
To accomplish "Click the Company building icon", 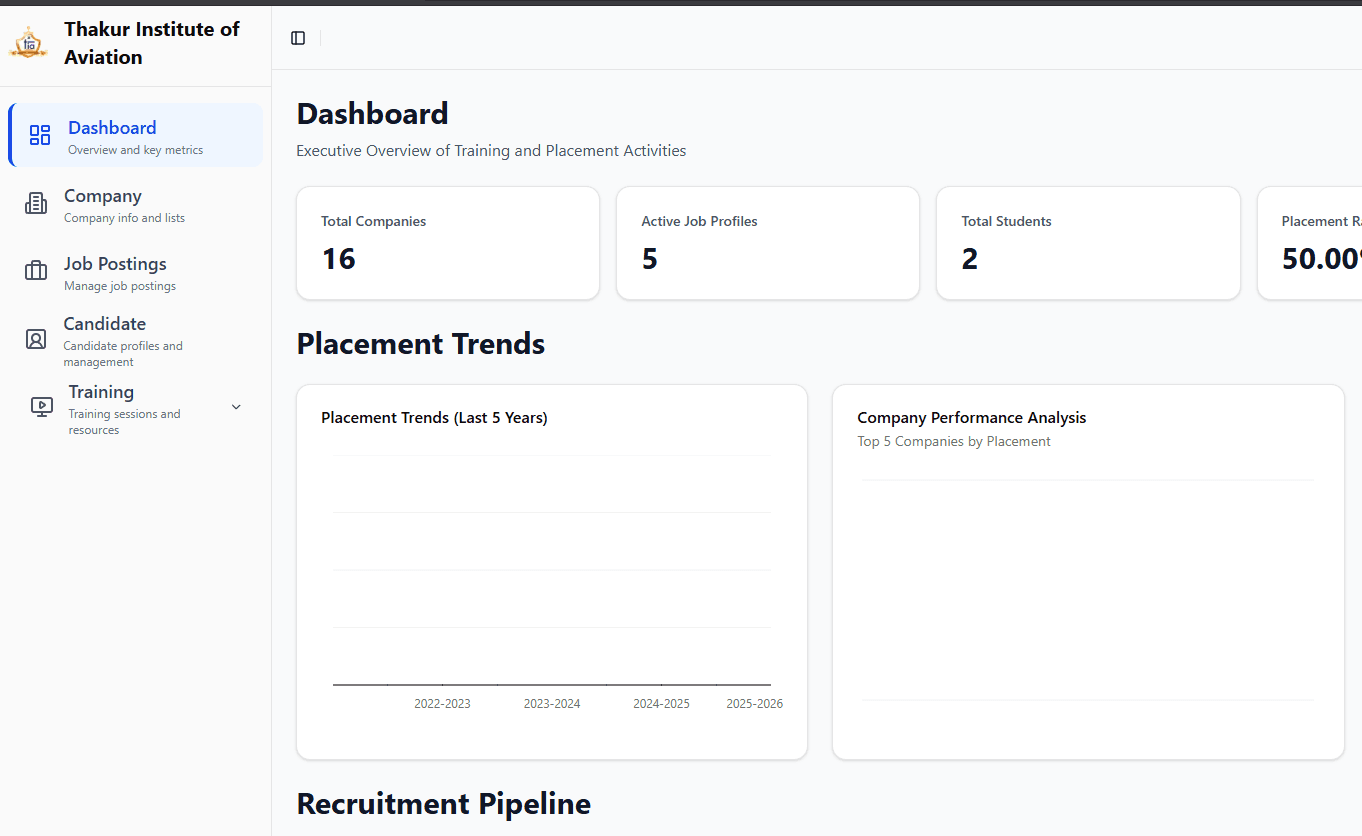I will [36, 203].
